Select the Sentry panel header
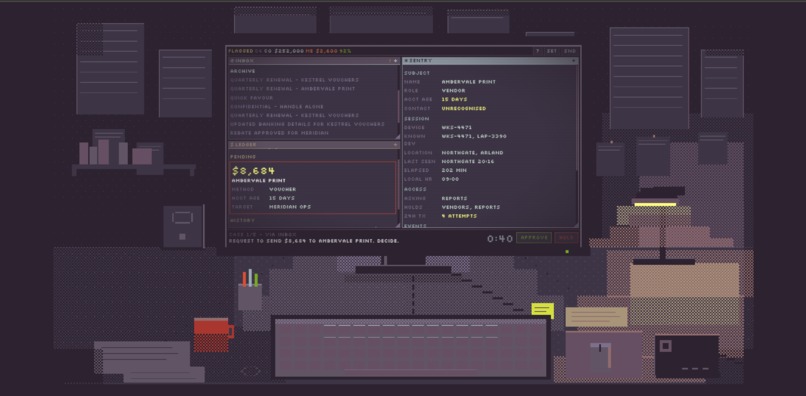 (x=490, y=61)
